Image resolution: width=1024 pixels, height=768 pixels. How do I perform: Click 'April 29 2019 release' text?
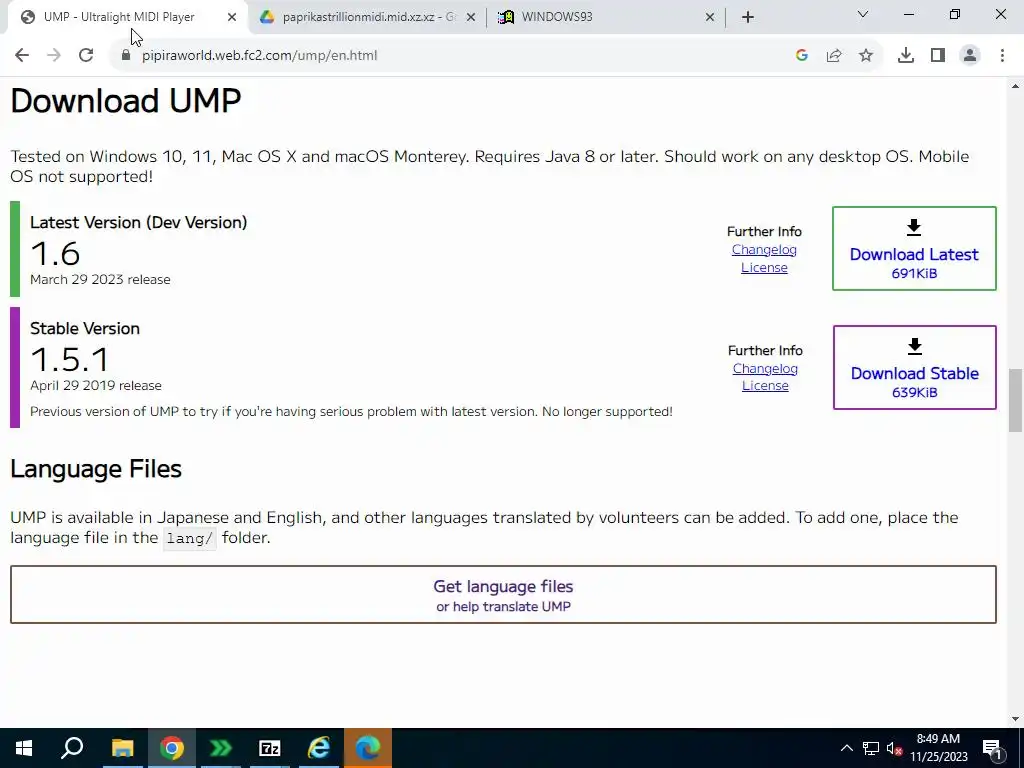[x=96, y=385]
